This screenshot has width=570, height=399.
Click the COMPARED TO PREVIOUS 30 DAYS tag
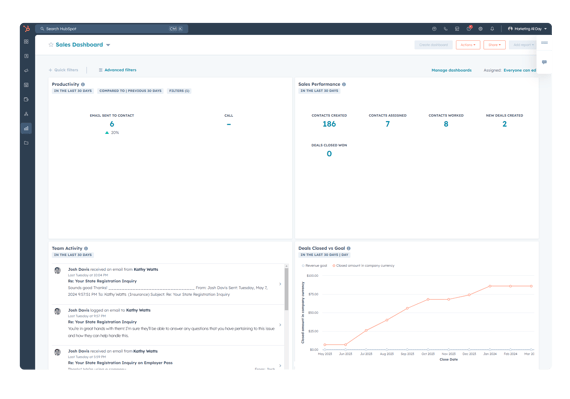click(131, 91)
